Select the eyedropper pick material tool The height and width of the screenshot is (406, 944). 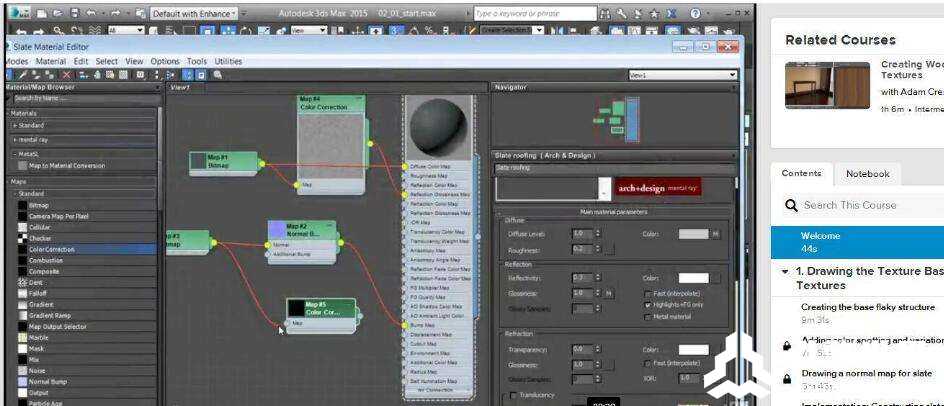point(22,75)
